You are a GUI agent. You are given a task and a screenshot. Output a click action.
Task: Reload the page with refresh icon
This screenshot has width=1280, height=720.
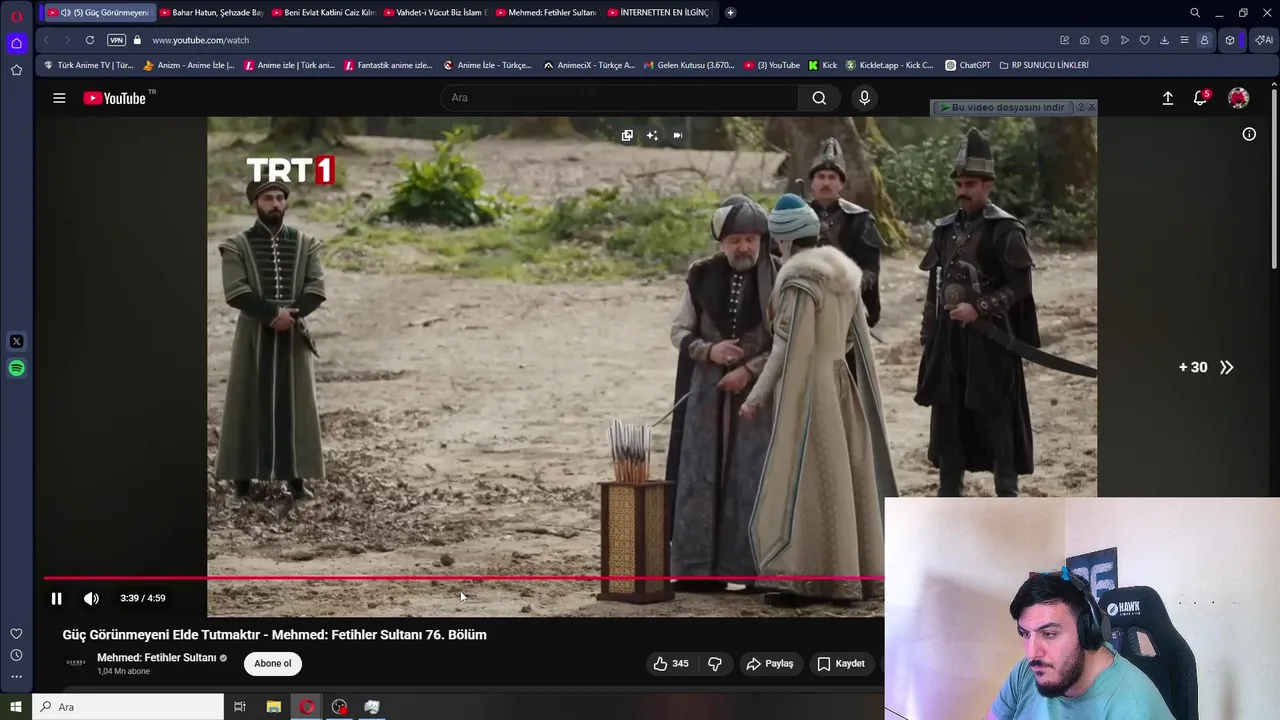coord(90,40)
